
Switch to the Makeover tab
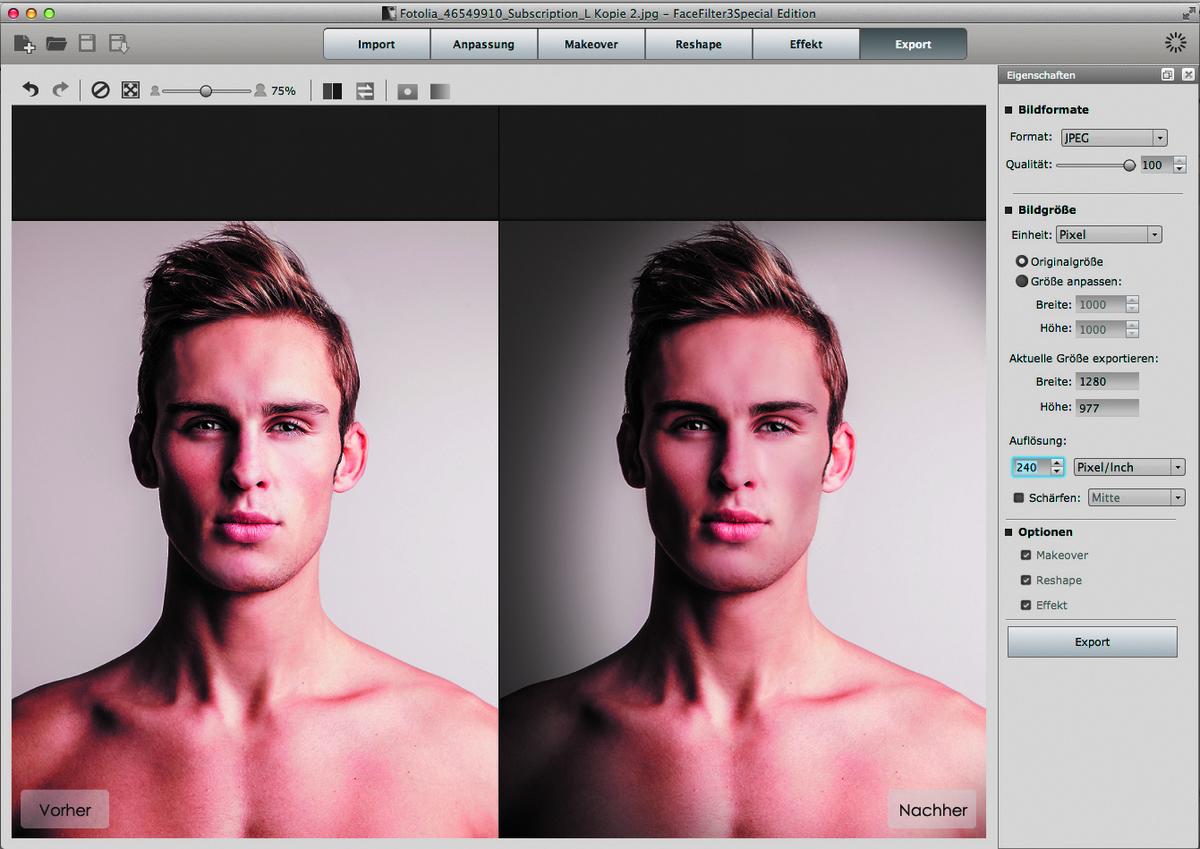[591, 44]
